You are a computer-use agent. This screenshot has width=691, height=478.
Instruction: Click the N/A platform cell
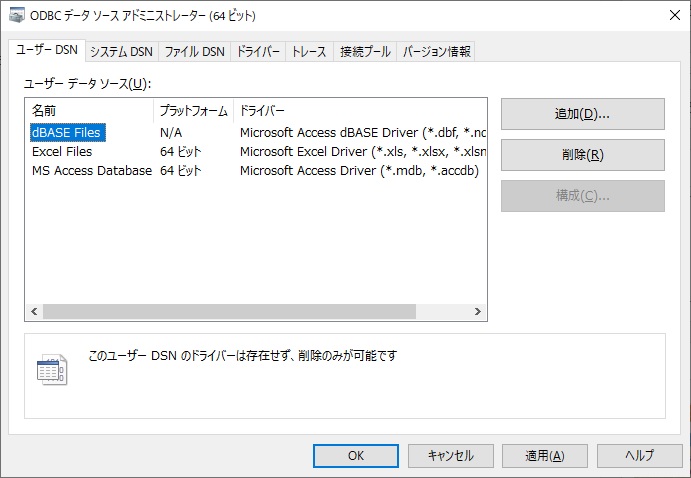(x=171, y=133)
